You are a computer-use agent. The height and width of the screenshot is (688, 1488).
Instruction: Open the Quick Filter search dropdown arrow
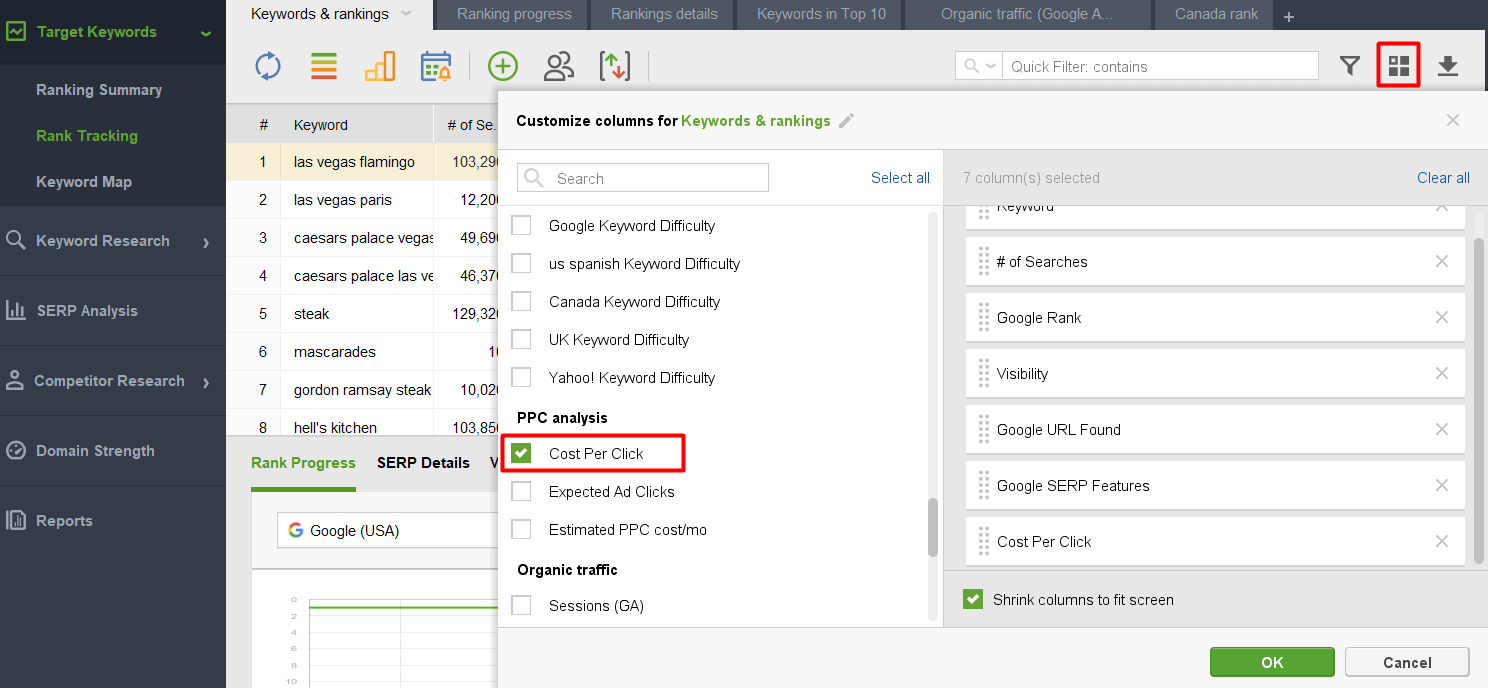[991, 67]
